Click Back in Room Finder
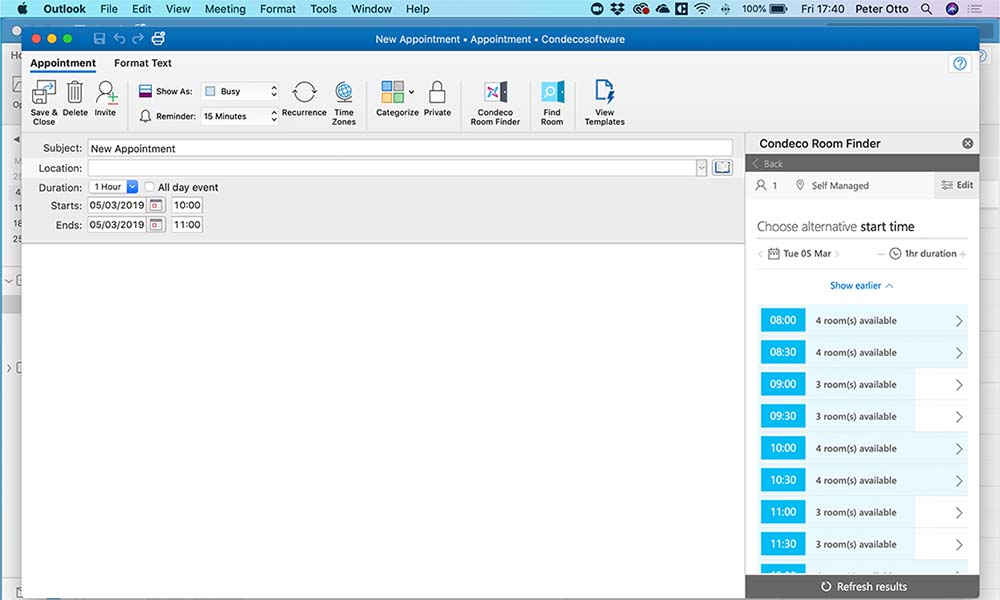This screenshot has width=1000, height=600. pyautogui.click(x=768, y=164)
